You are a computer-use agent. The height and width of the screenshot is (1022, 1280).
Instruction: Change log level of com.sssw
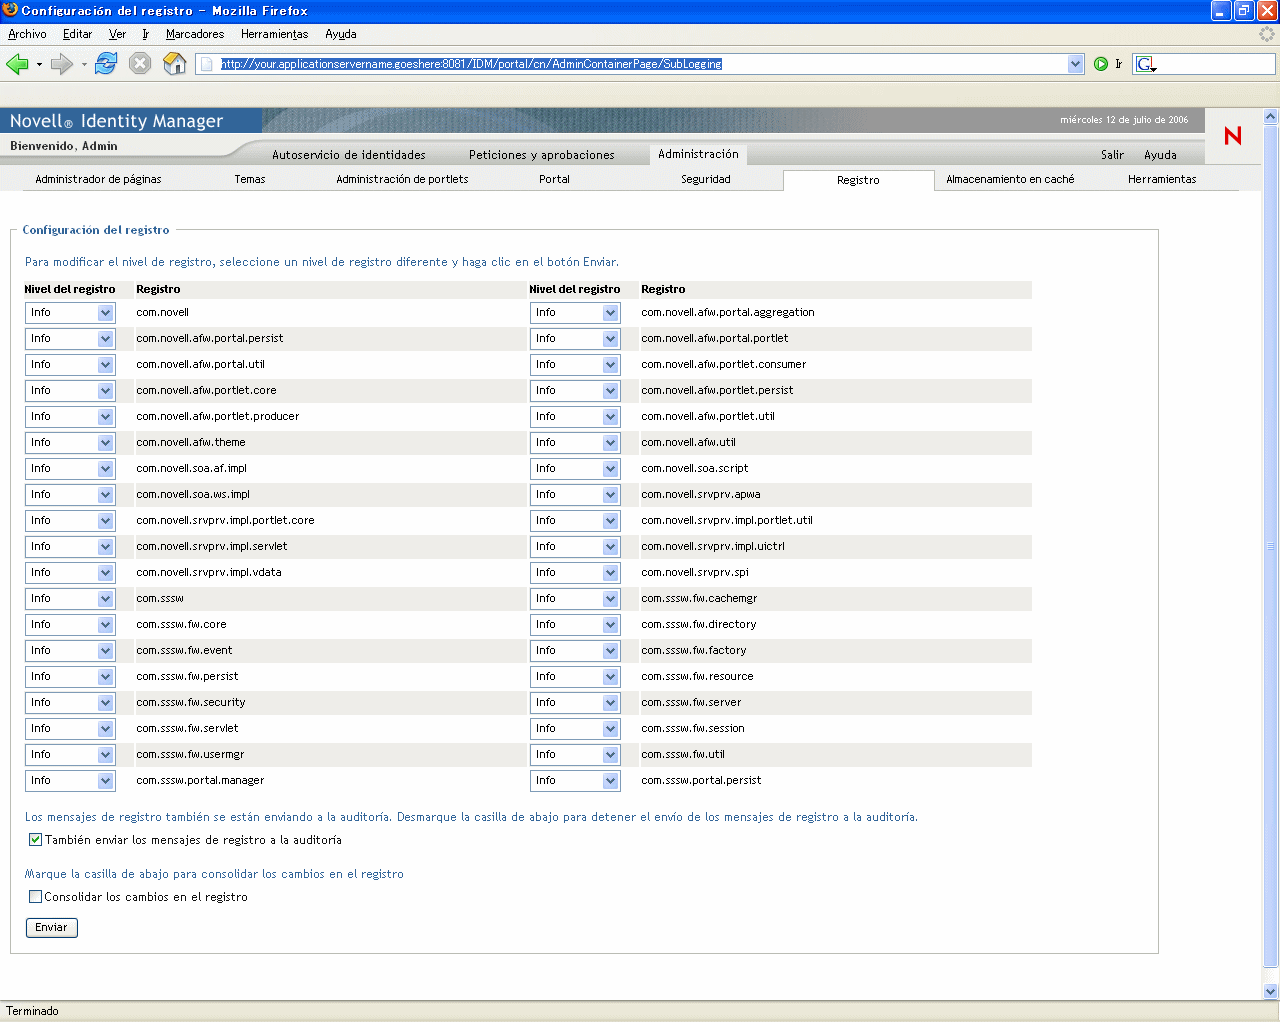click(x=70, y=599)
